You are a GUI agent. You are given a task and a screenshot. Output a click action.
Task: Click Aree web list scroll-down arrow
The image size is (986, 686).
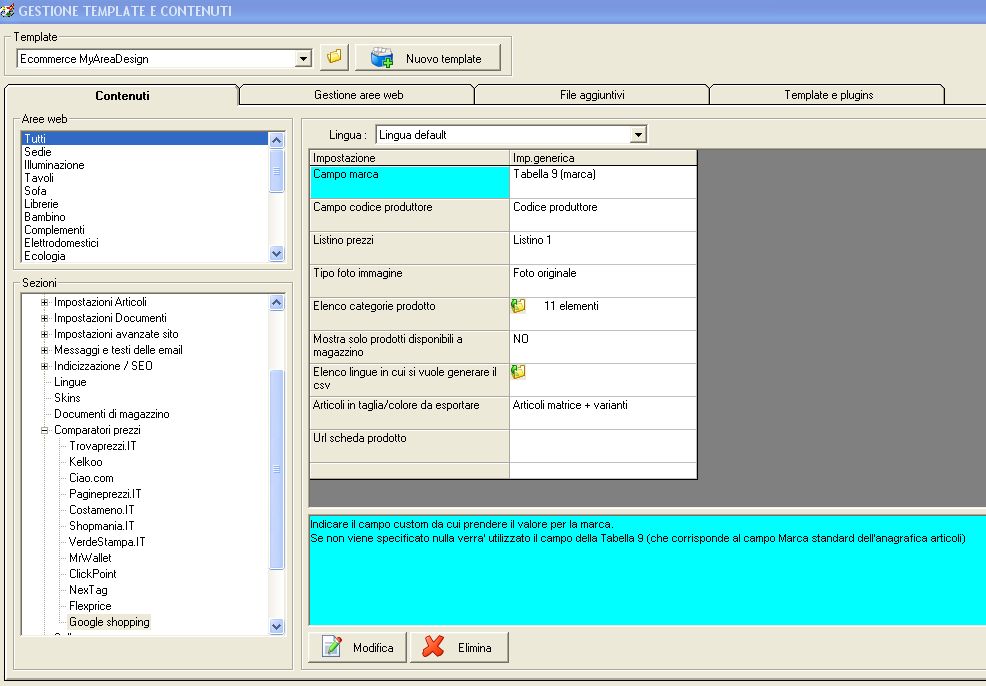coord(276,253)
